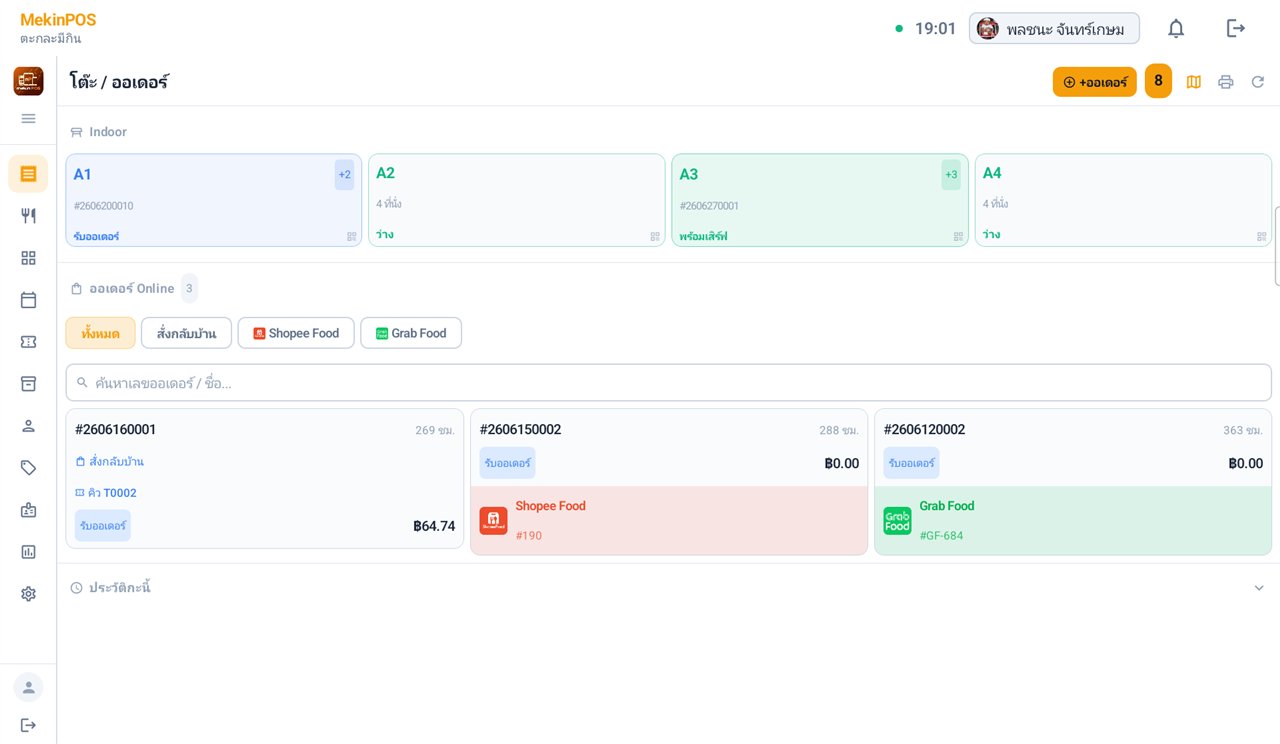Click รับออเดอร์ badge on order #2606120002
Image resolution: width=1280 pixels, height=744 pixels.
point(911,463)
